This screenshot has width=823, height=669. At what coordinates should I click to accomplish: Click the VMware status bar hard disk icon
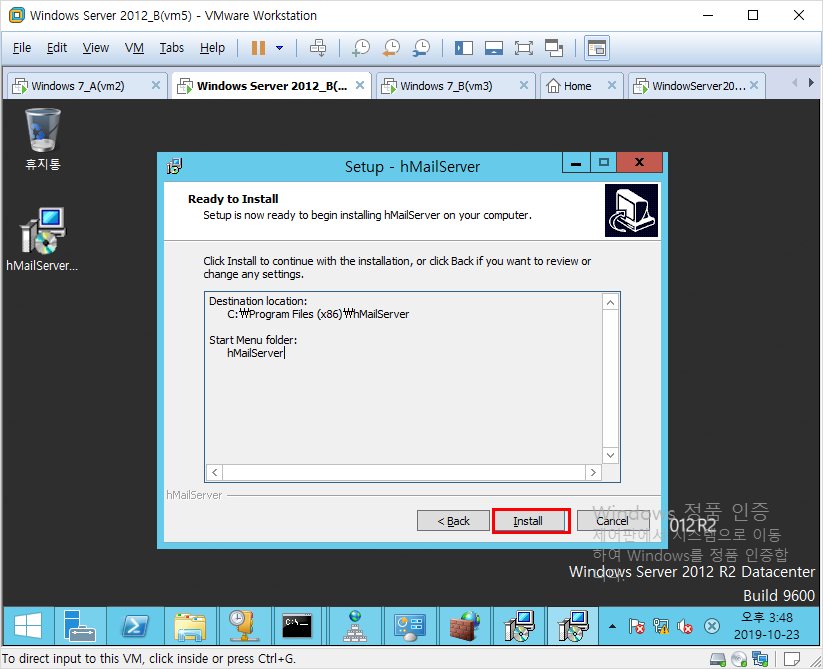click(x=718, y=659)
